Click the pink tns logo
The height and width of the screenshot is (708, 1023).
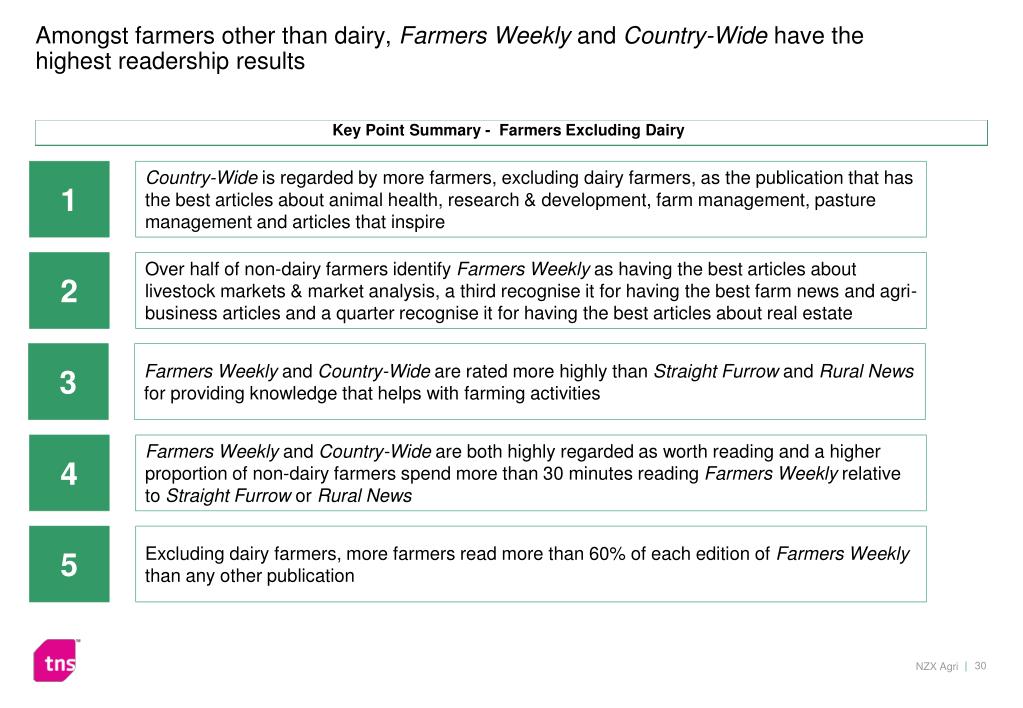point(56,660)
